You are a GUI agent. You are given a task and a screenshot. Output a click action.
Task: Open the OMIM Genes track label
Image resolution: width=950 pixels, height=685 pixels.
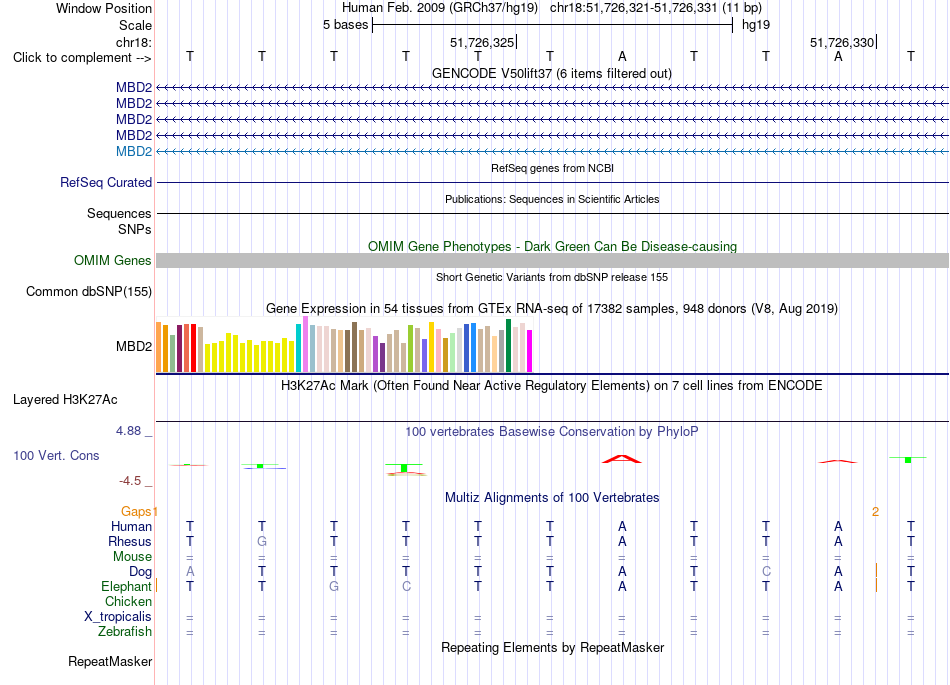click(113, 260)
